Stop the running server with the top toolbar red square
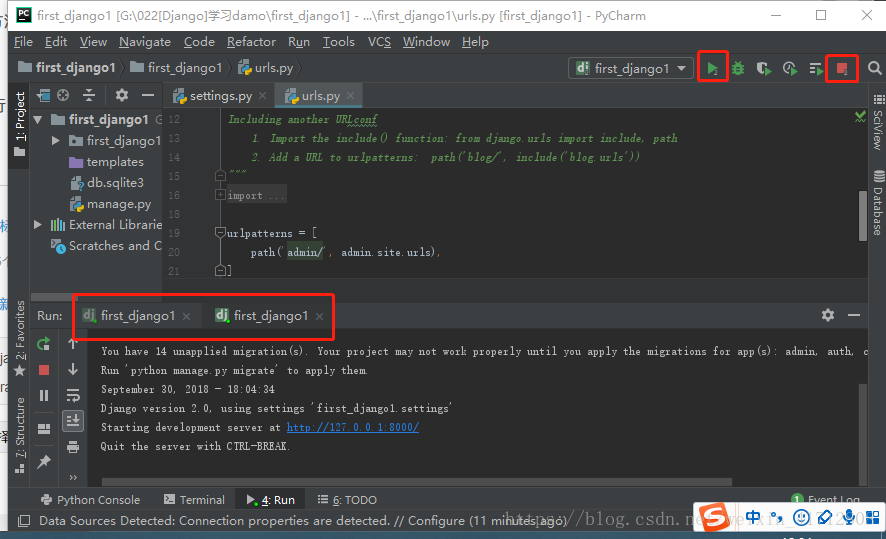Viewport: 886px width, 539px height. click(842, 68)
